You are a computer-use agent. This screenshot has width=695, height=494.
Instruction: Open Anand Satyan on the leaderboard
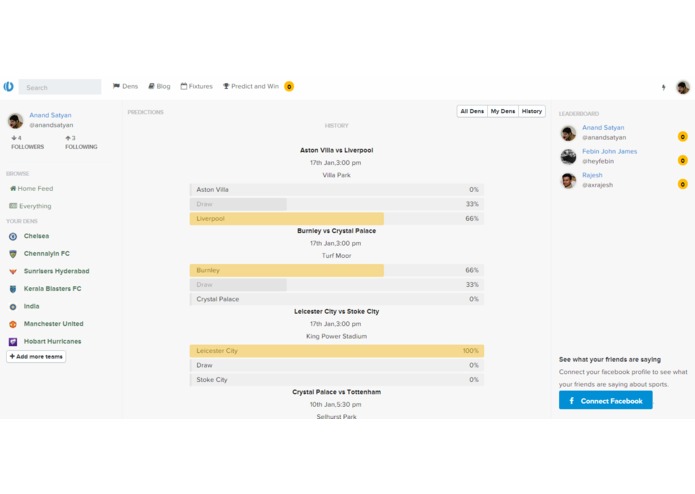[x=603, y=128]
